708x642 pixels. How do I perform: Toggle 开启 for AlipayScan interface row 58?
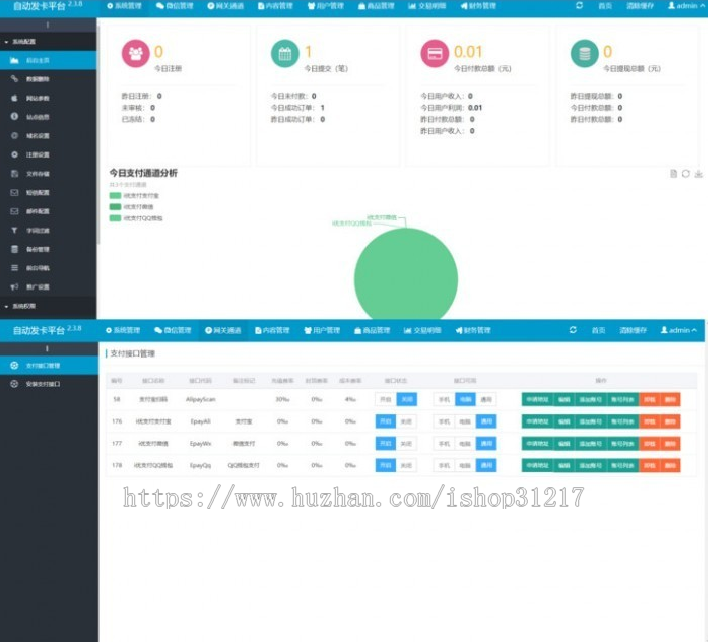tap(386, 399)
